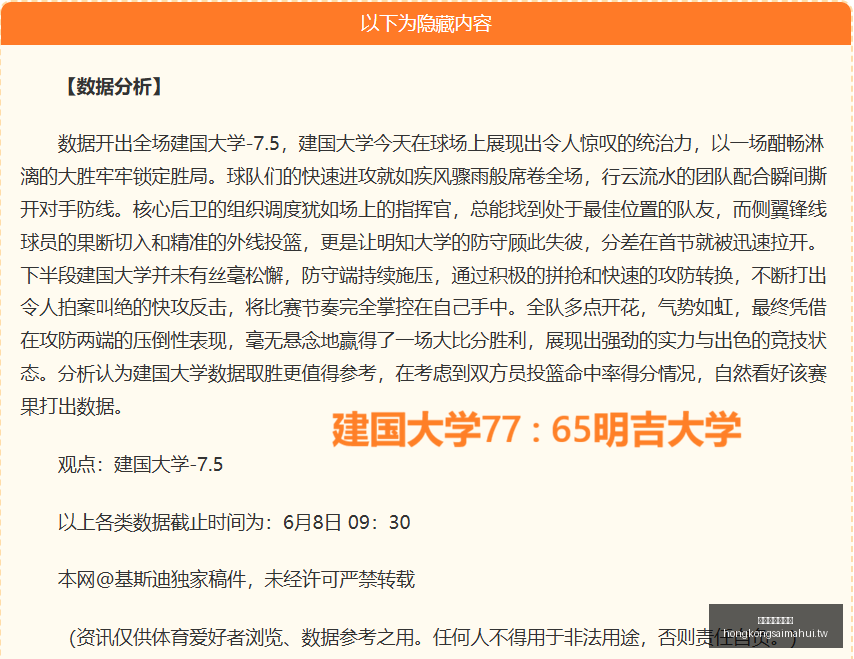The image size is (854, 659).
Task: Click the final paragraph line '果打出数据。'
Action: pyautogui.click(x=72, y=406)
